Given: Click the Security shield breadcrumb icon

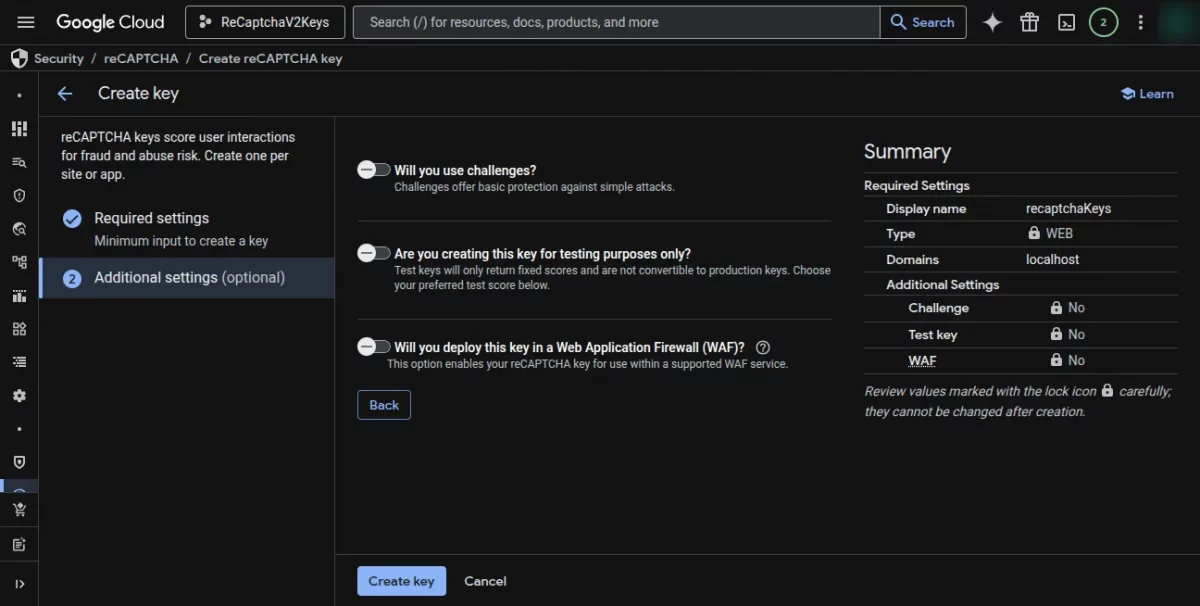Looking at the screenshot, I should coord(19,58).
